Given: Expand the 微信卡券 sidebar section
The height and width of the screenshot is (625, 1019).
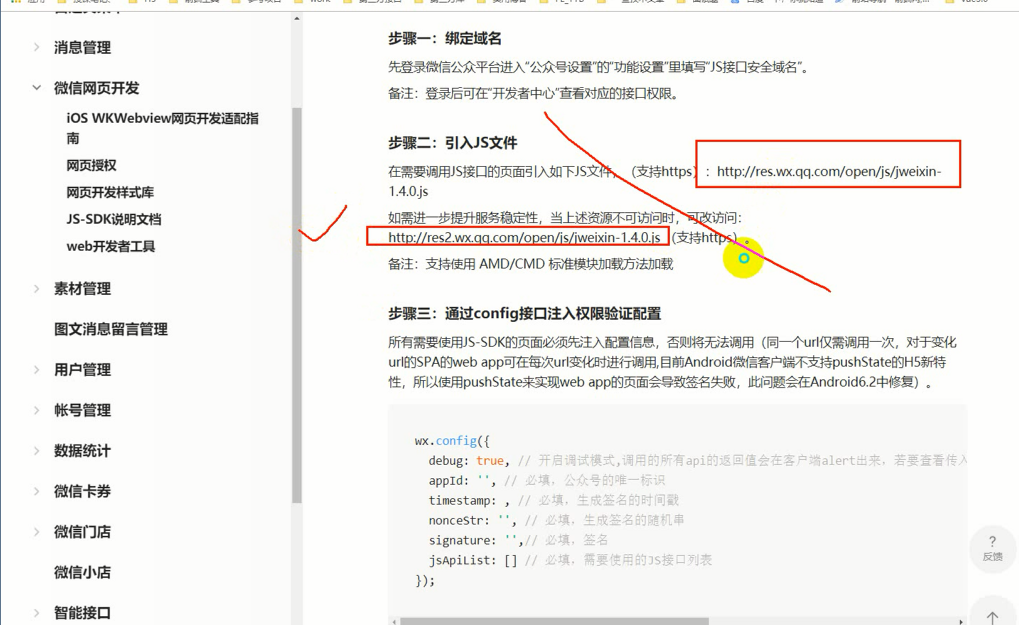Looking at the screenshot, I should pos(37,491).
